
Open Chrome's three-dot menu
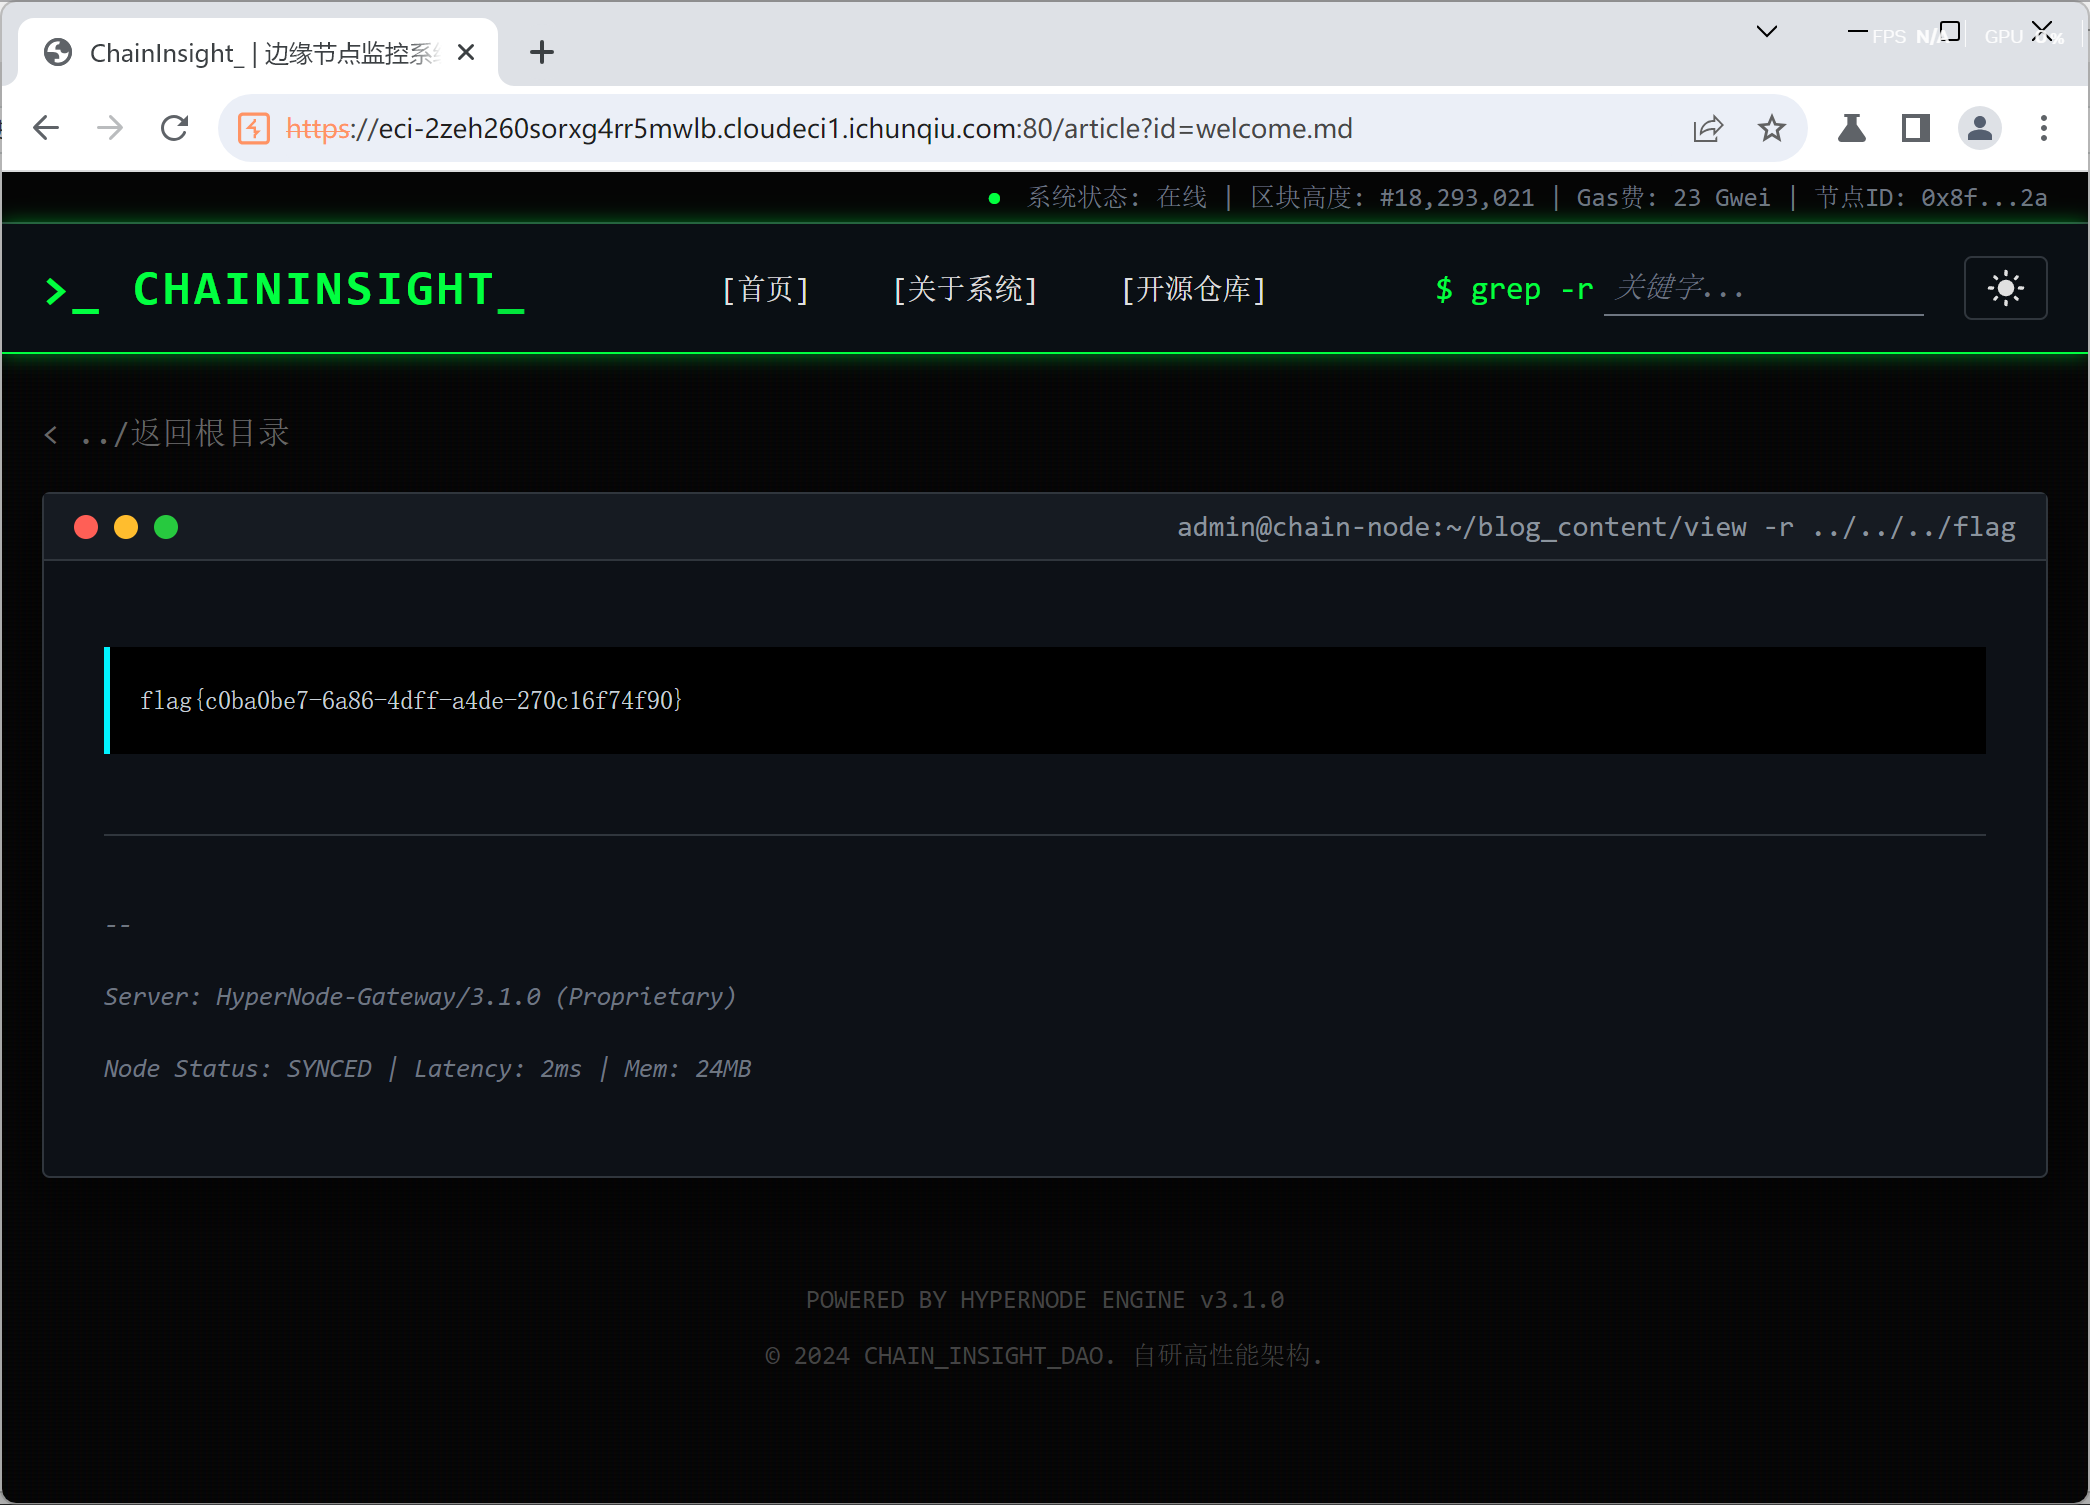[2043, 128]
